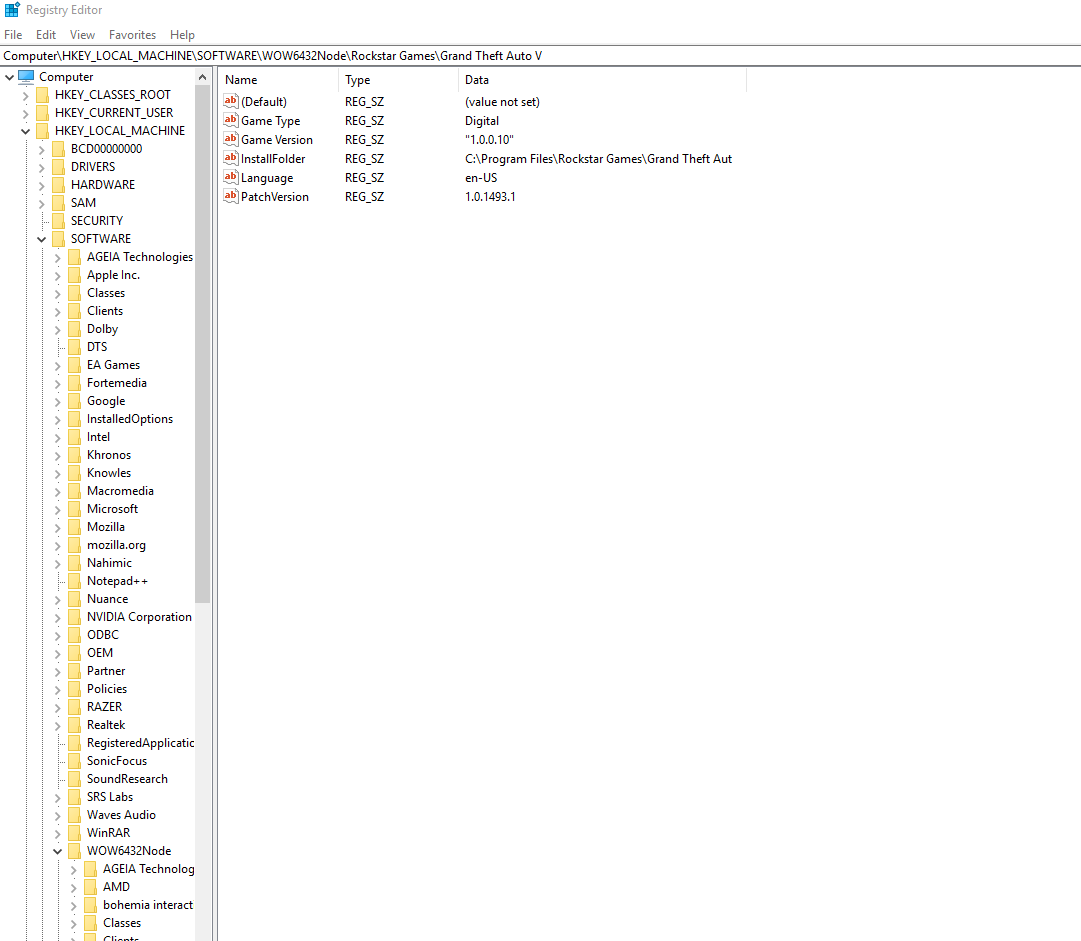The height and width of the screenshot is (941, 1081).
Task: Click the registry path address bar
Action: [540, 56]
